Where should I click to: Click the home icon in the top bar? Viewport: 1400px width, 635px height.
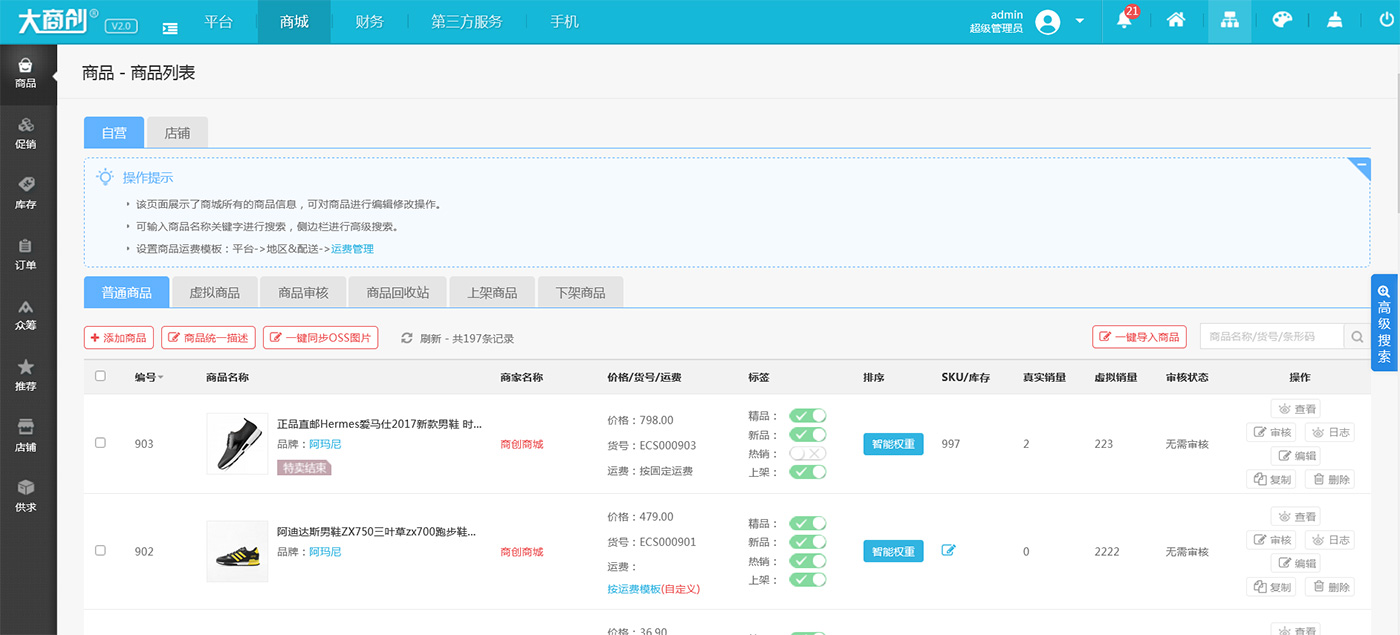[x=1176, y=20]
